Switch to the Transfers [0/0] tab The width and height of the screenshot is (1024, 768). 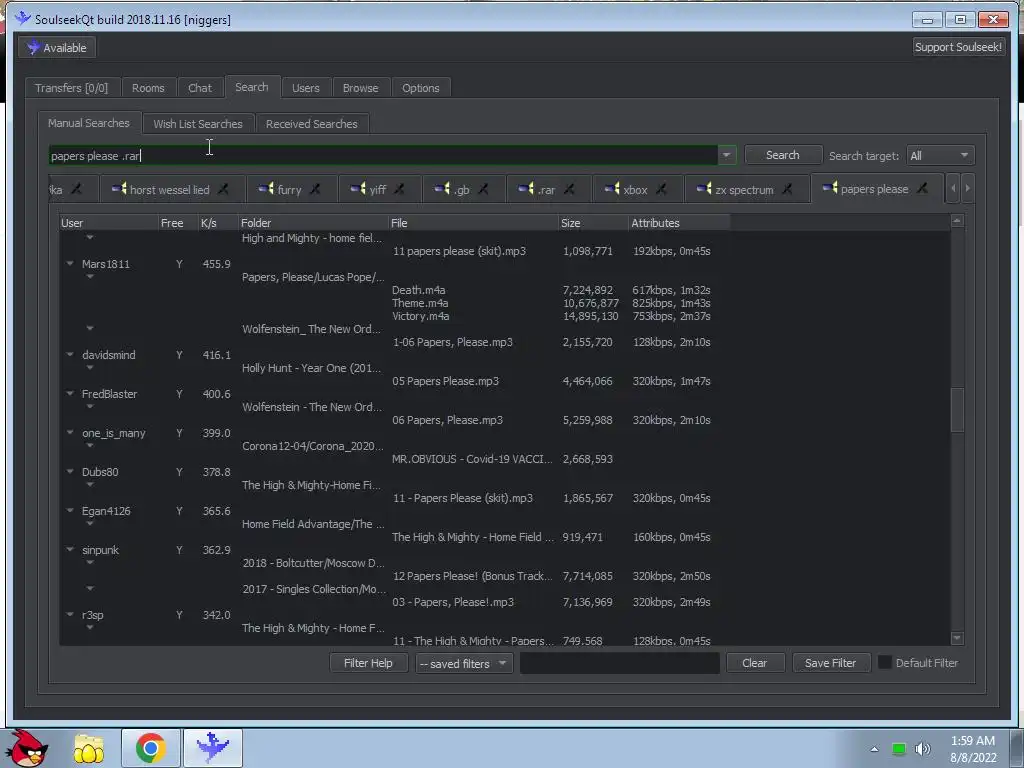(71, 88)
